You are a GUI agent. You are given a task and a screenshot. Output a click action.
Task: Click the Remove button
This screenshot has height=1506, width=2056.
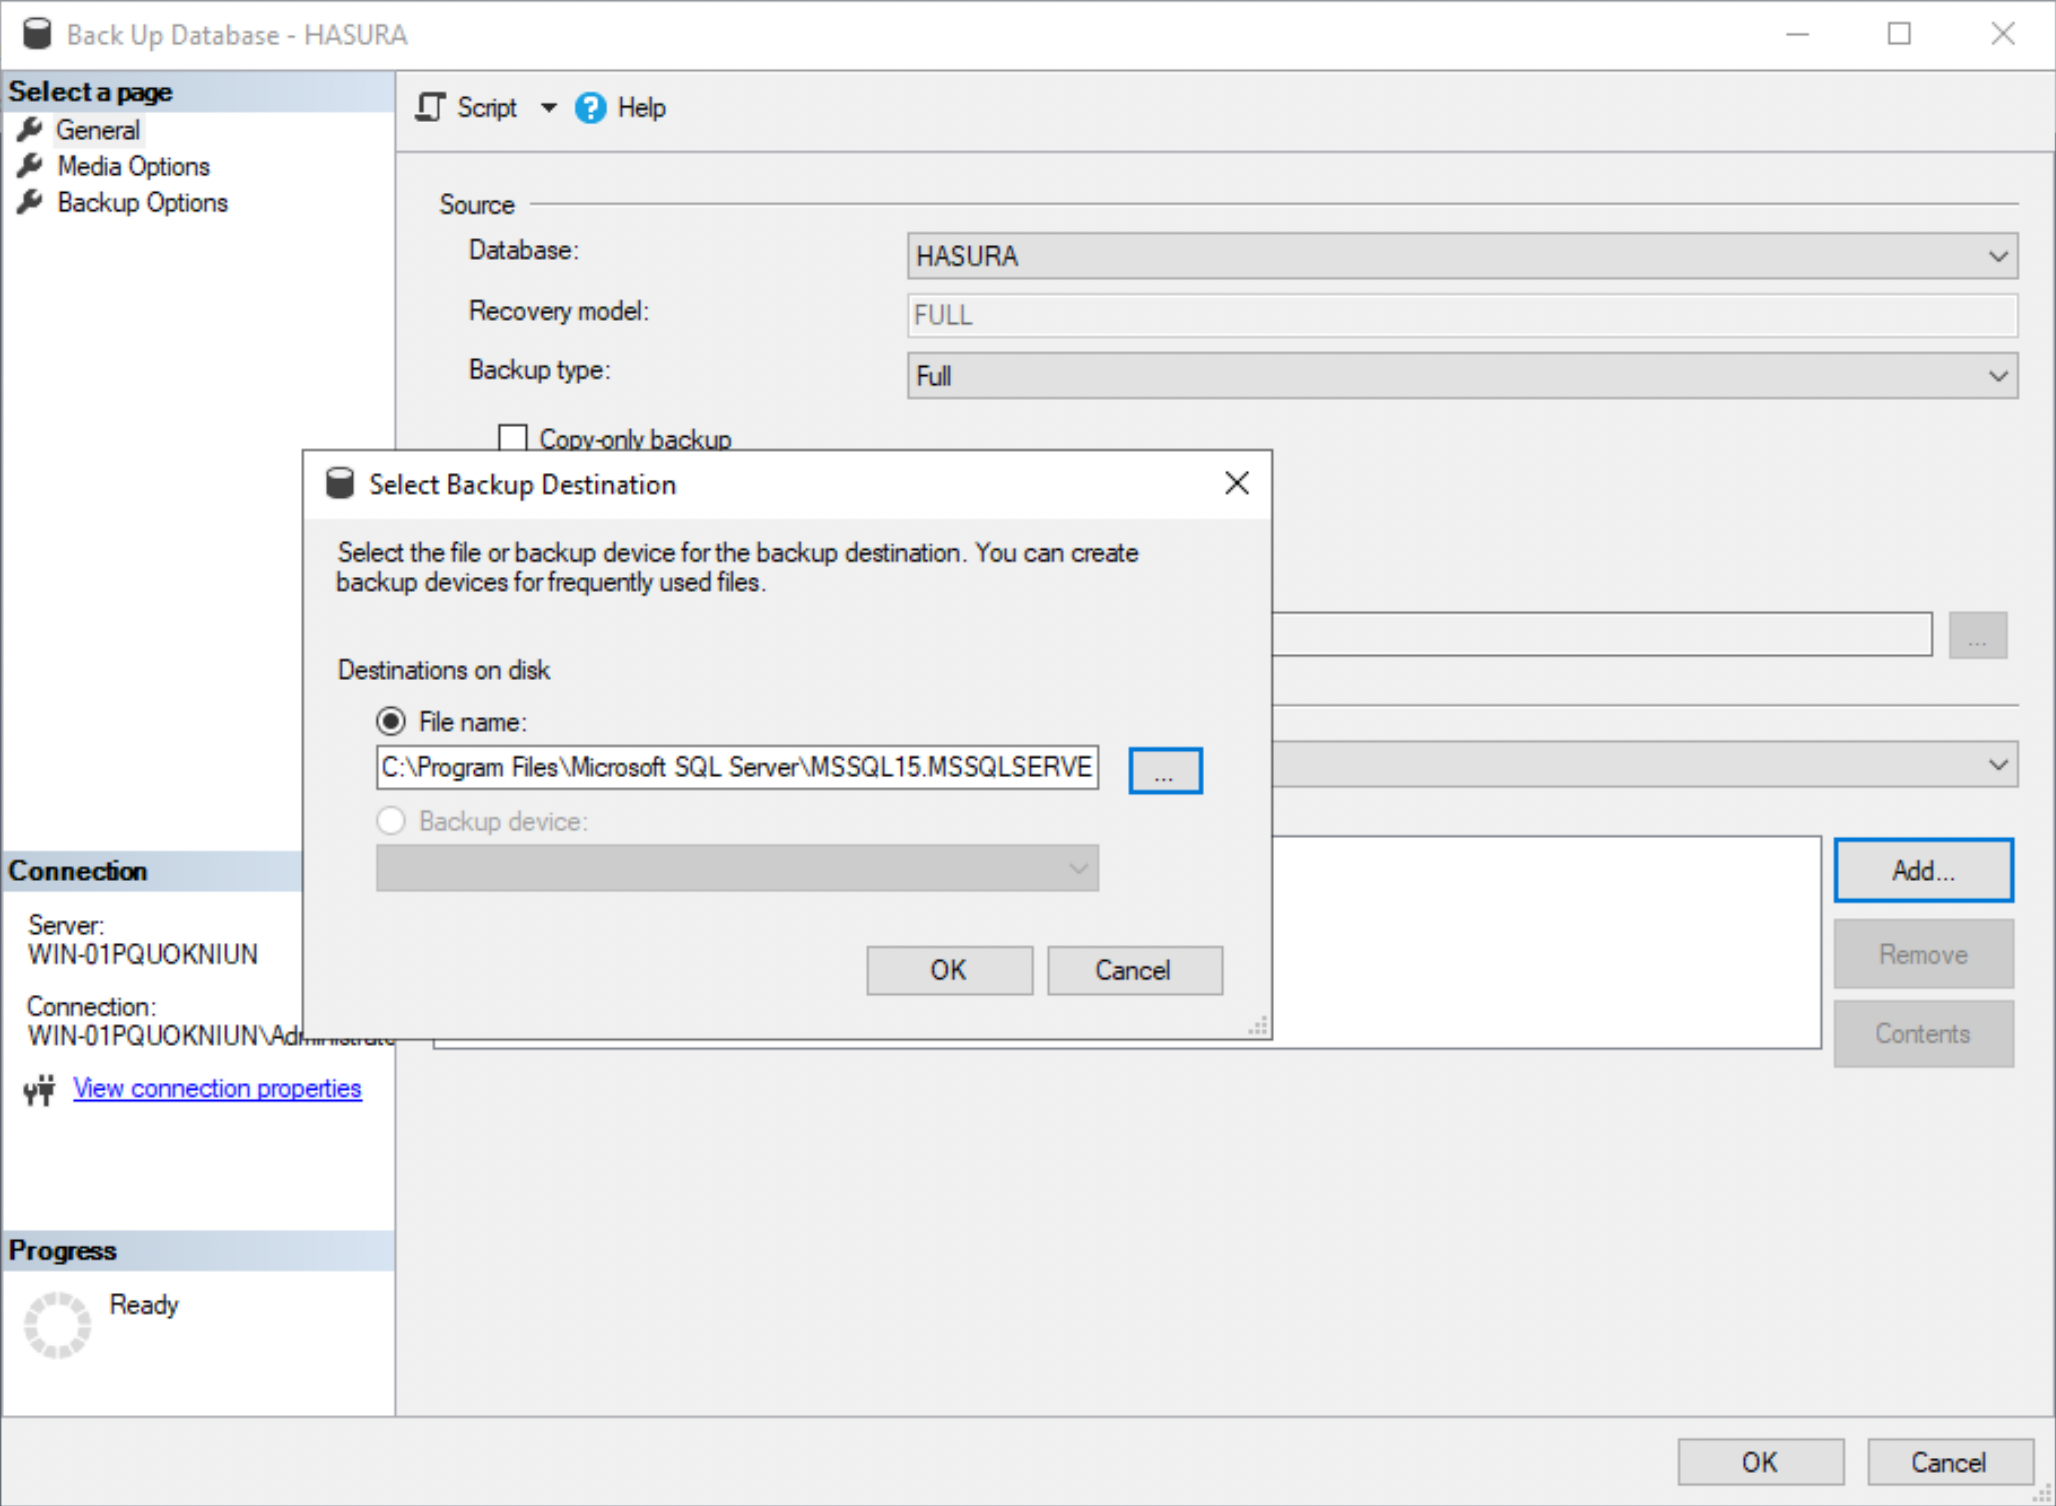tap(1923, 954)
